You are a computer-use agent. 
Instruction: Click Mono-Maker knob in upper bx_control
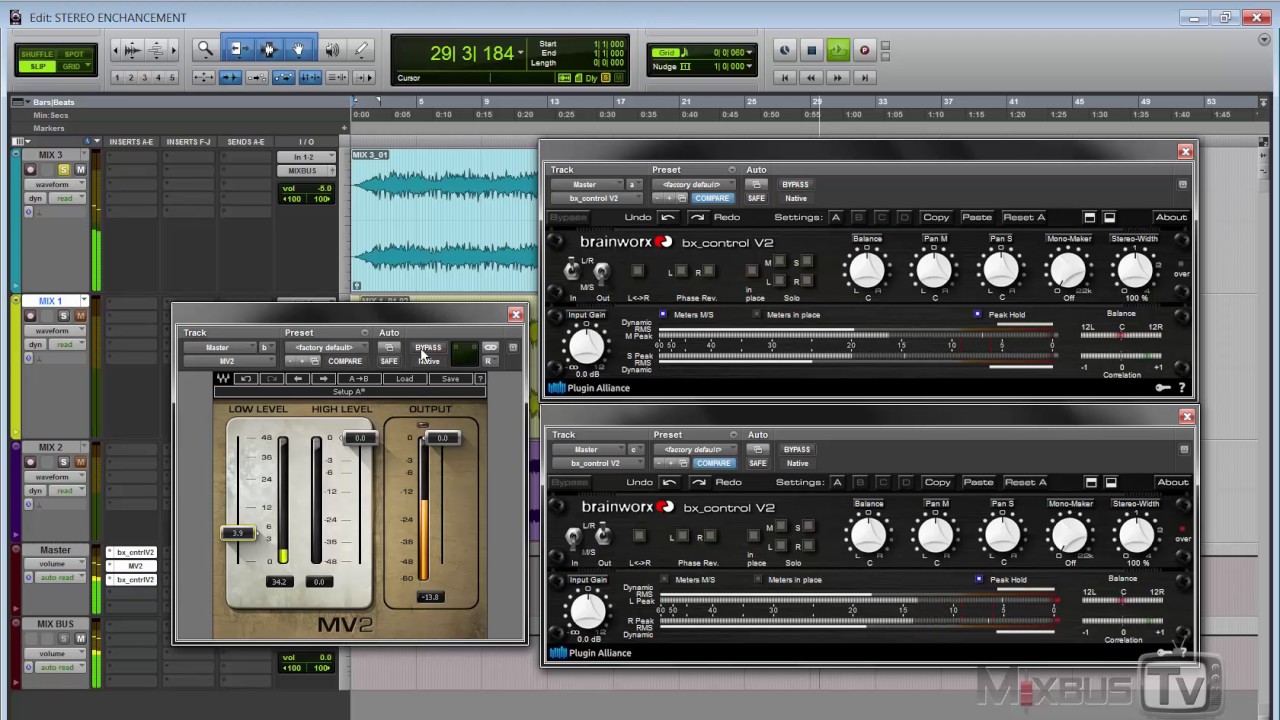click(x=1068, y=271)
